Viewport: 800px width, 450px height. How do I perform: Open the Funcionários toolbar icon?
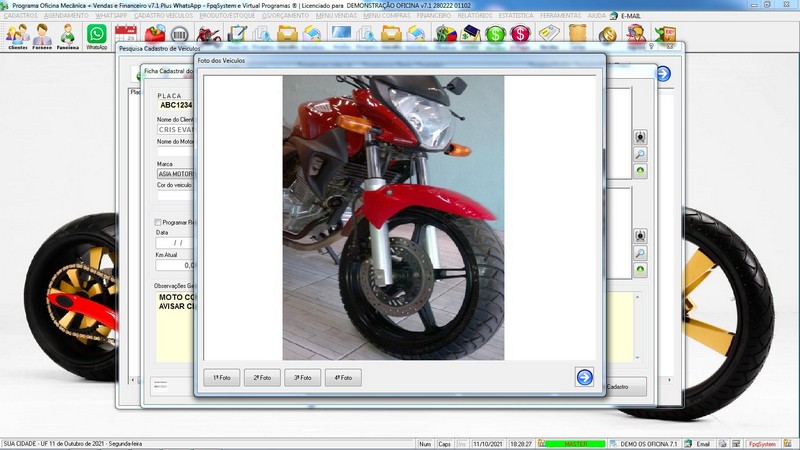pyautogui.click(x=67, y=37)
